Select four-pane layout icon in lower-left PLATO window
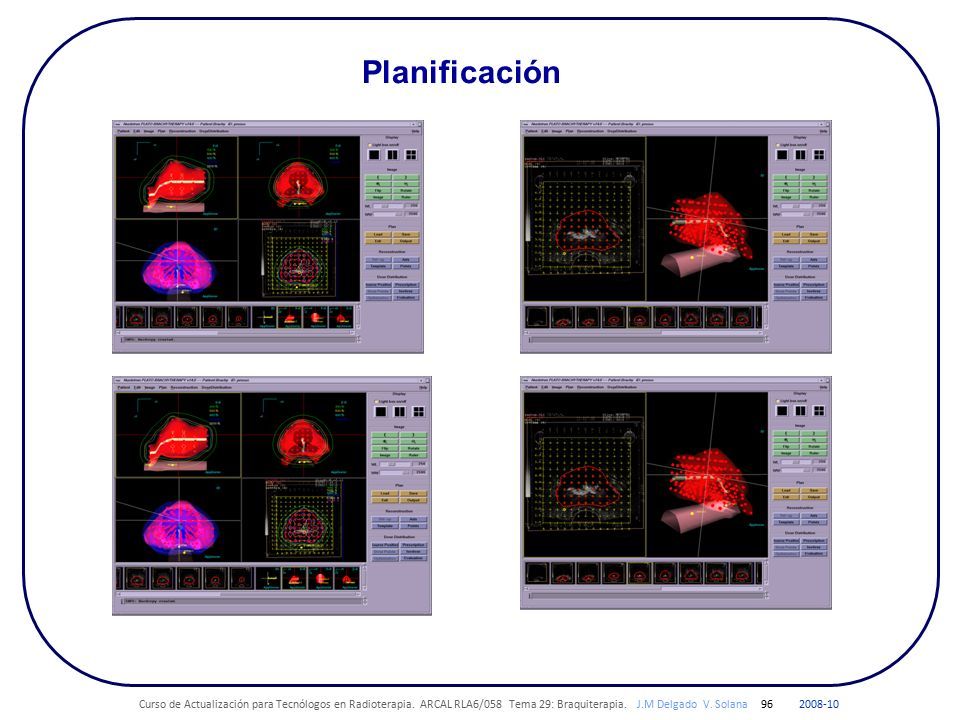Image resolution: width=960 pixels, height=720 pixels. [x=419, y=411]
